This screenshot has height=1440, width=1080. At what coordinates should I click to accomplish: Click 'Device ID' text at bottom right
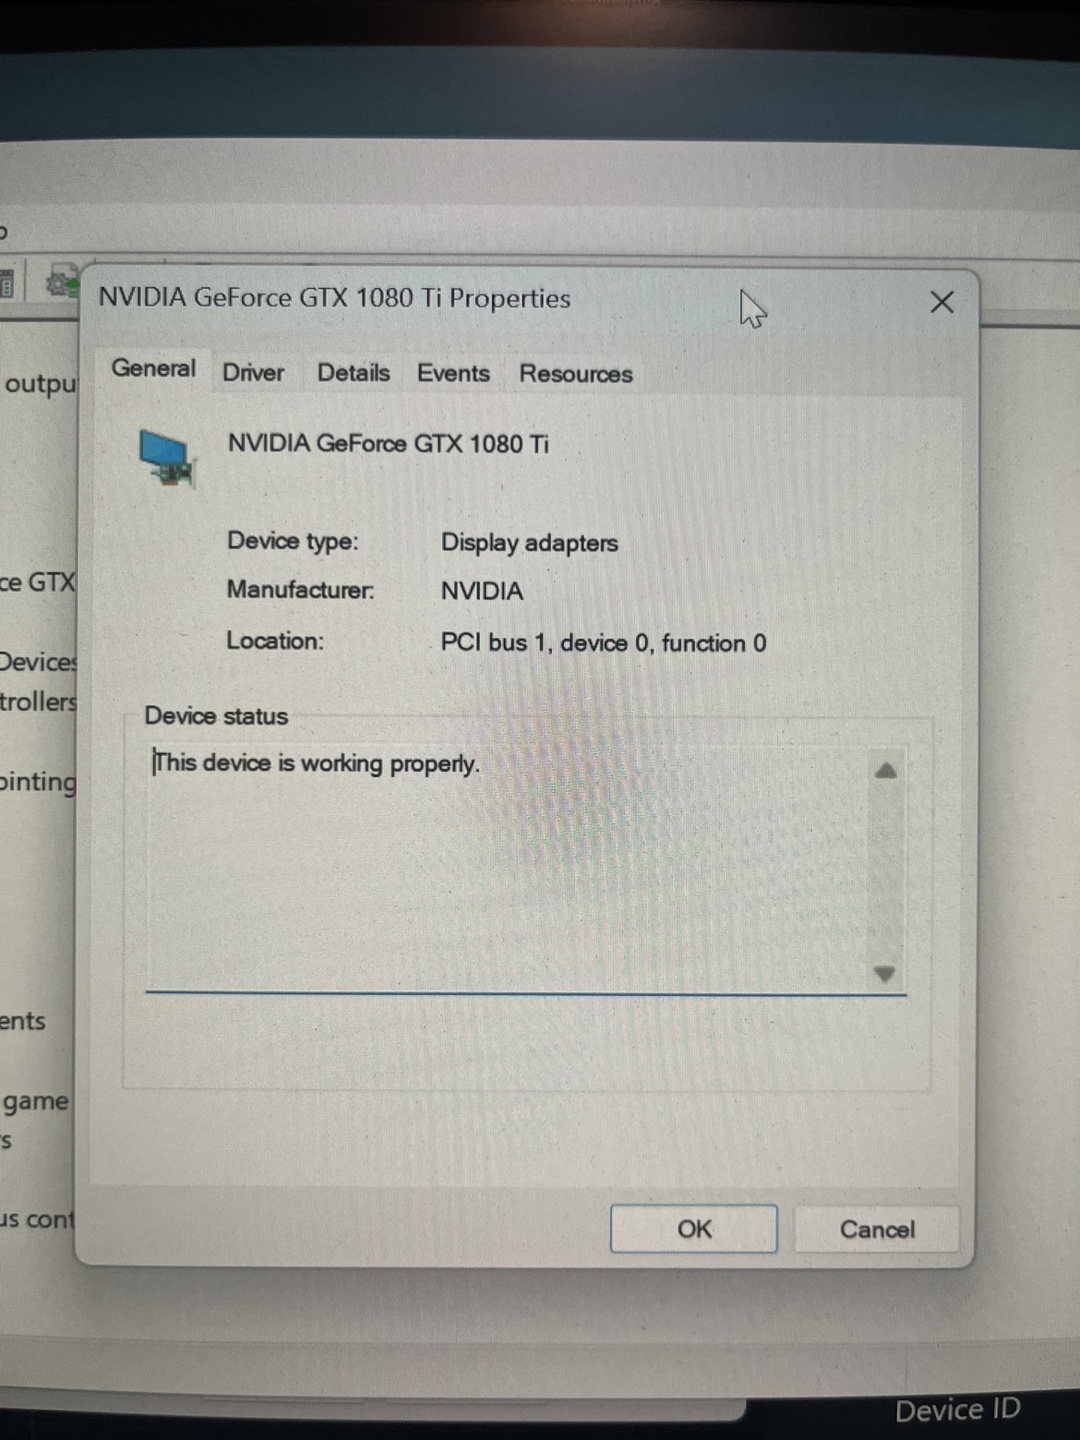tap(957, 1410)
